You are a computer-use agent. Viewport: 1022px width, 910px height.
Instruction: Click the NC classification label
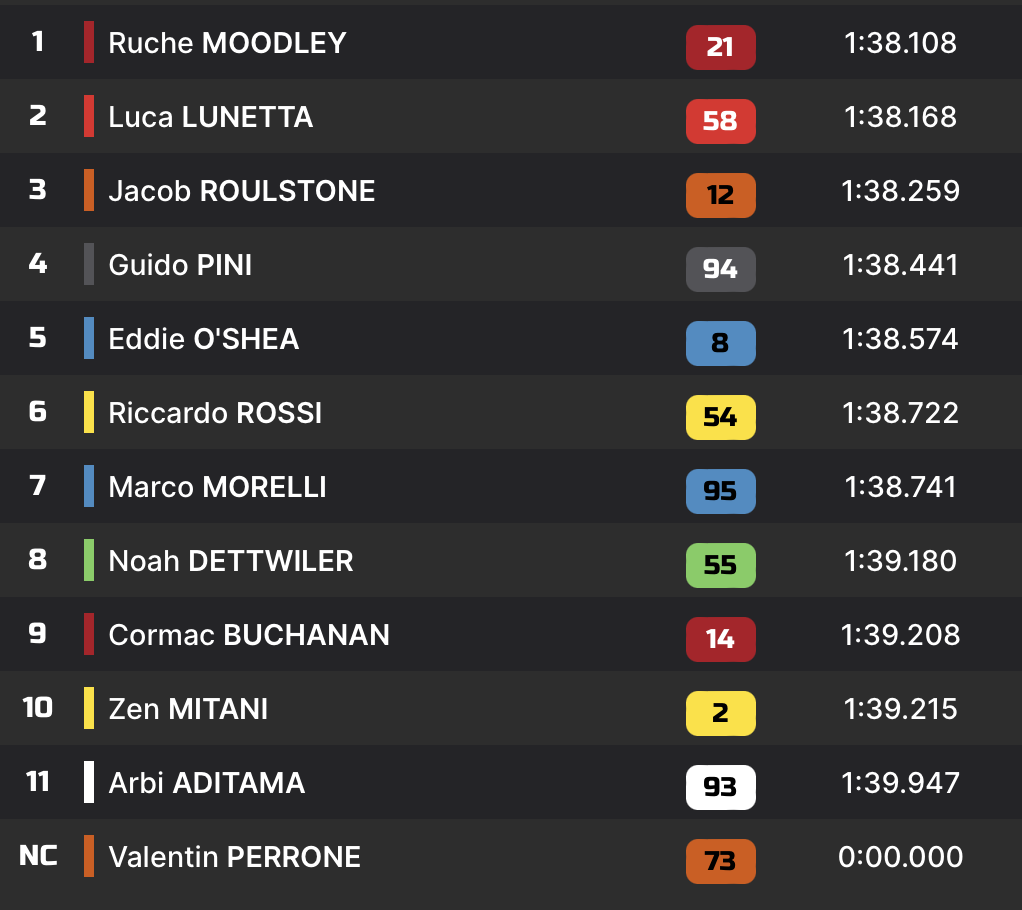pos(38,856)
